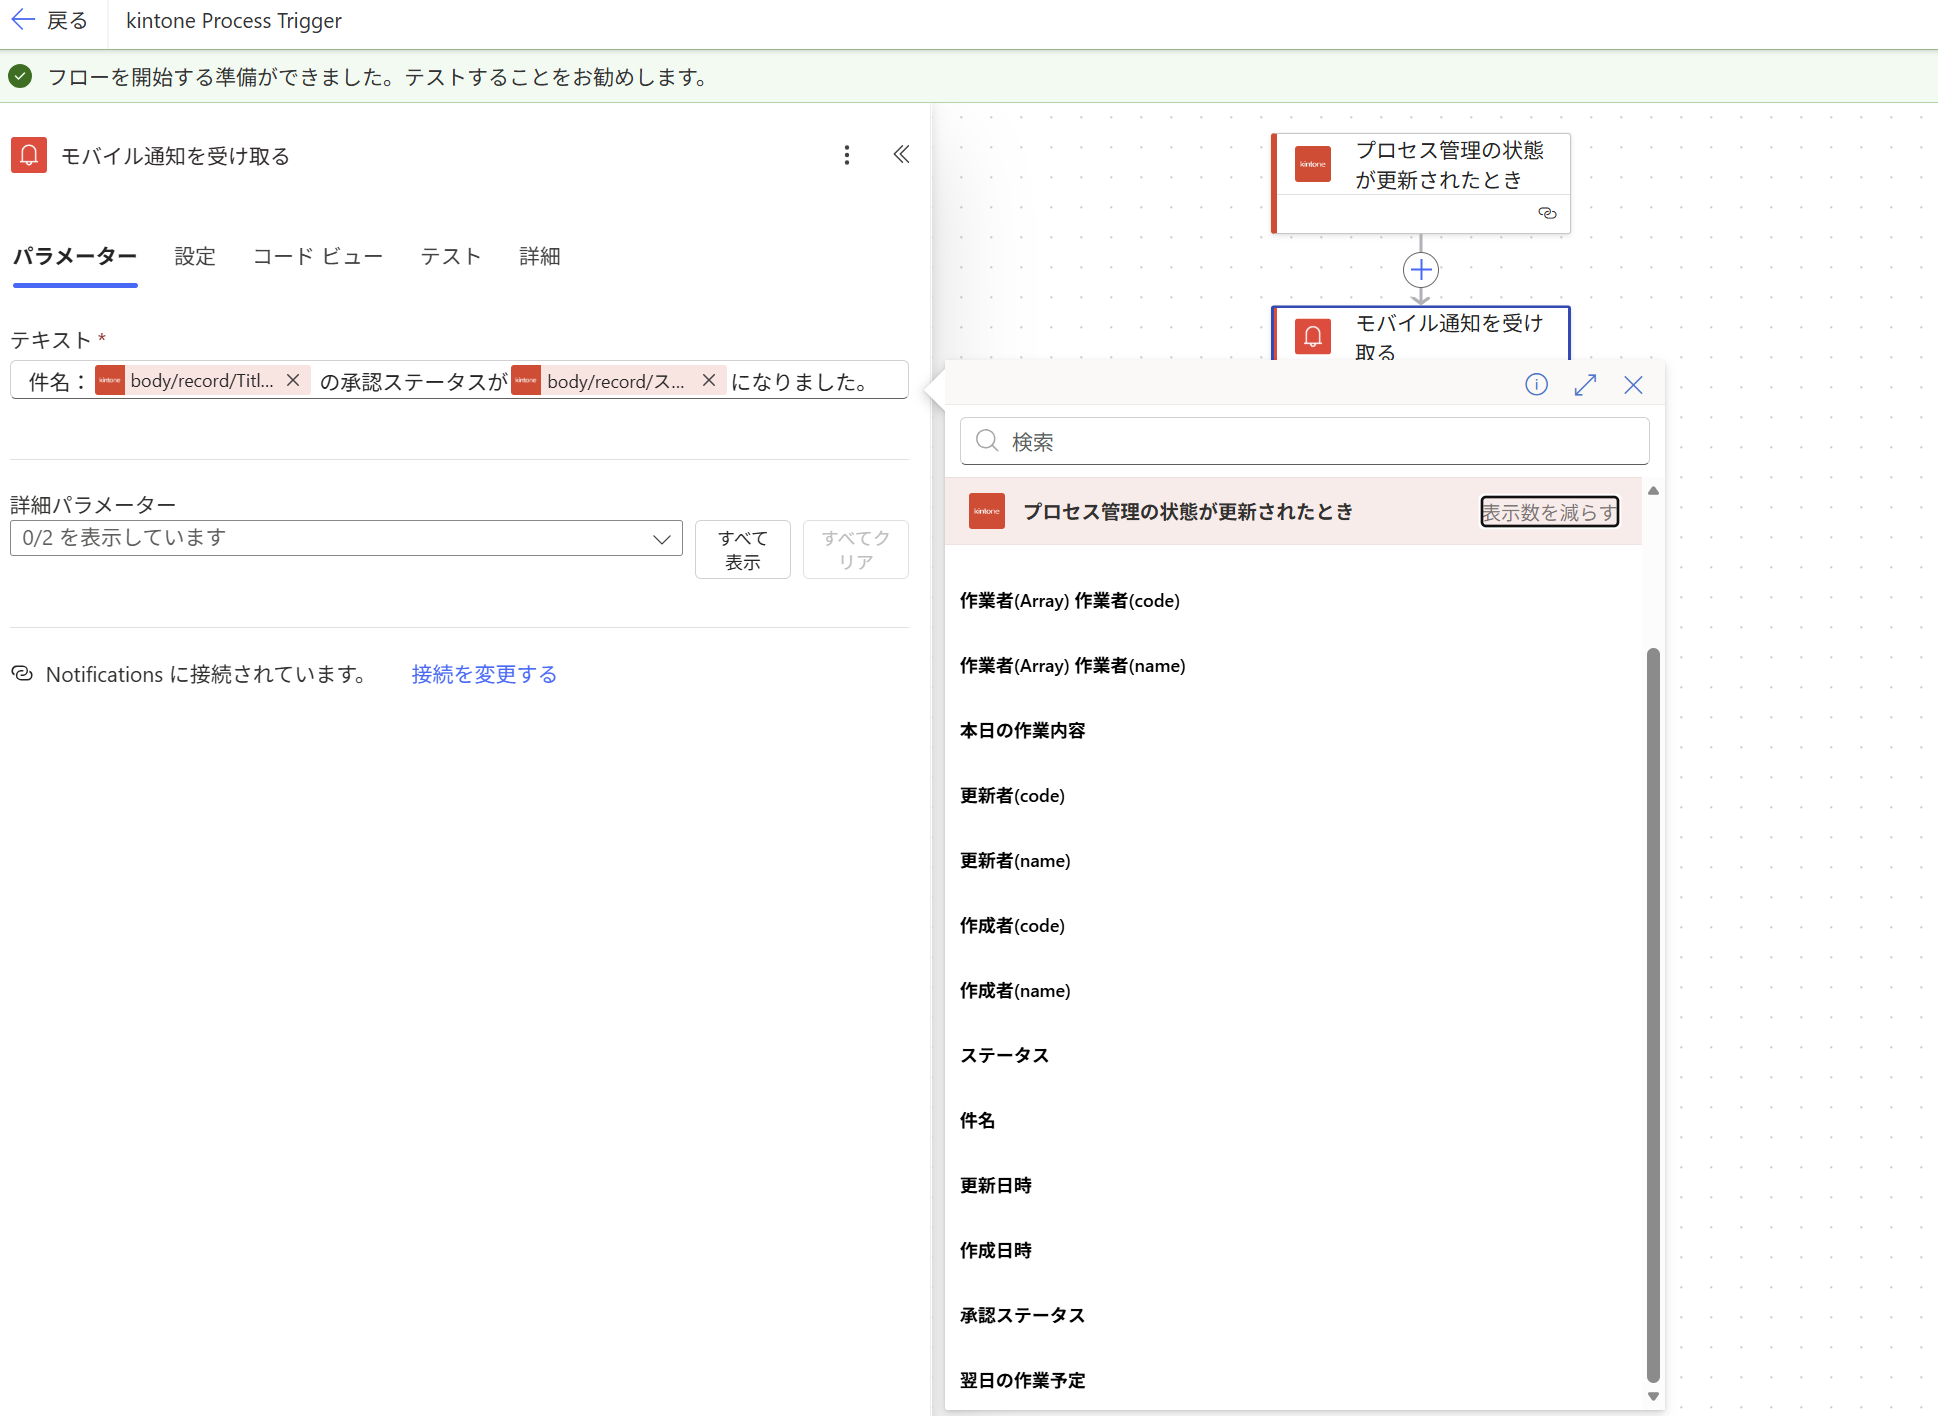Screen dimensions: 1938x1416
Task: Open the コード ビュー tab
Action: (x=317, y=256)
